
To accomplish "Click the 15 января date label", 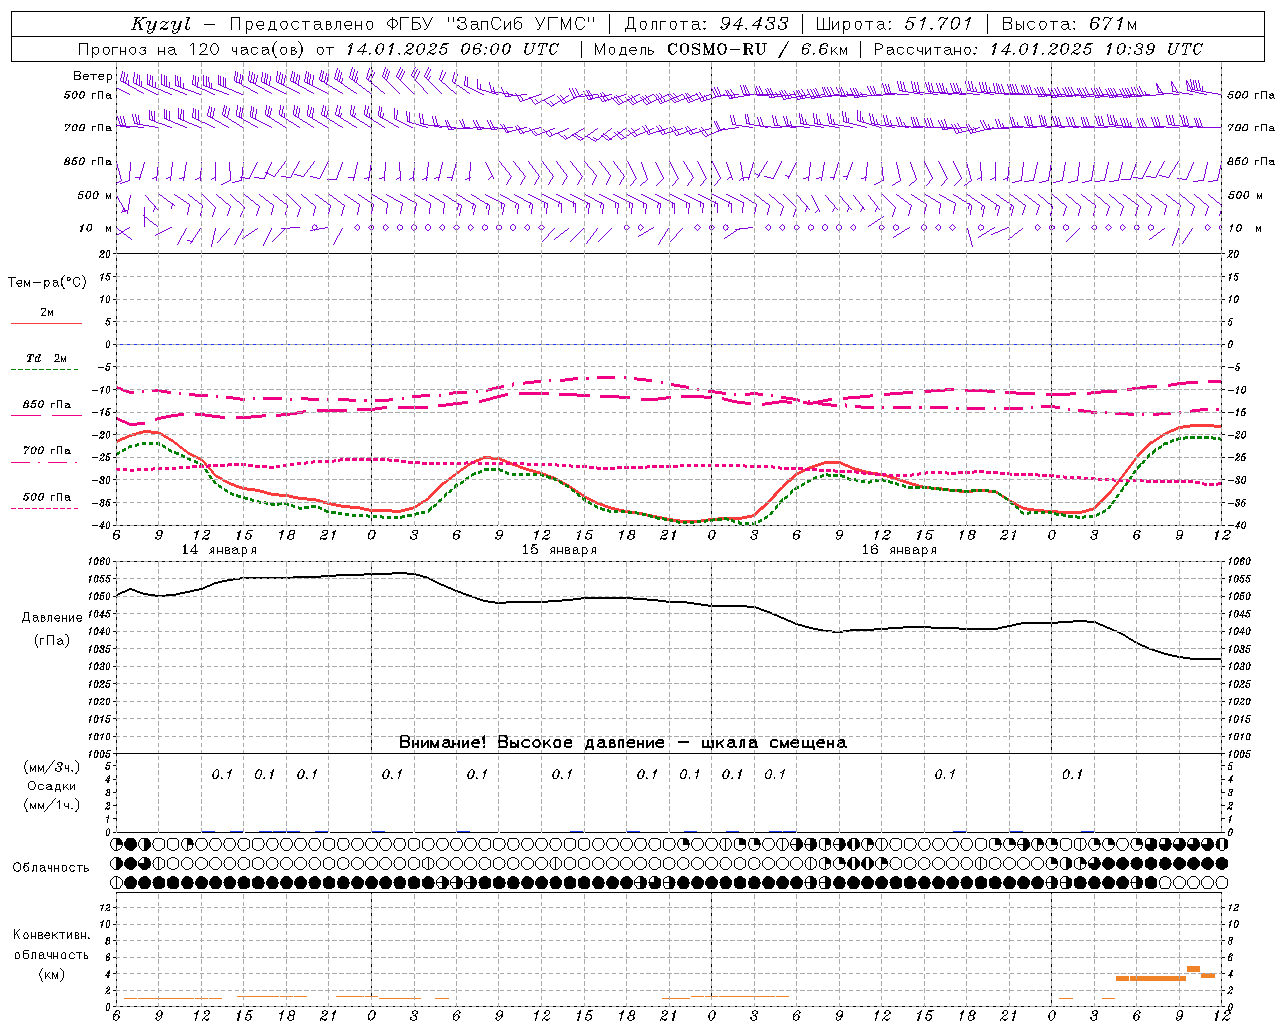I will pyautogui.click(x=559, y=550).
